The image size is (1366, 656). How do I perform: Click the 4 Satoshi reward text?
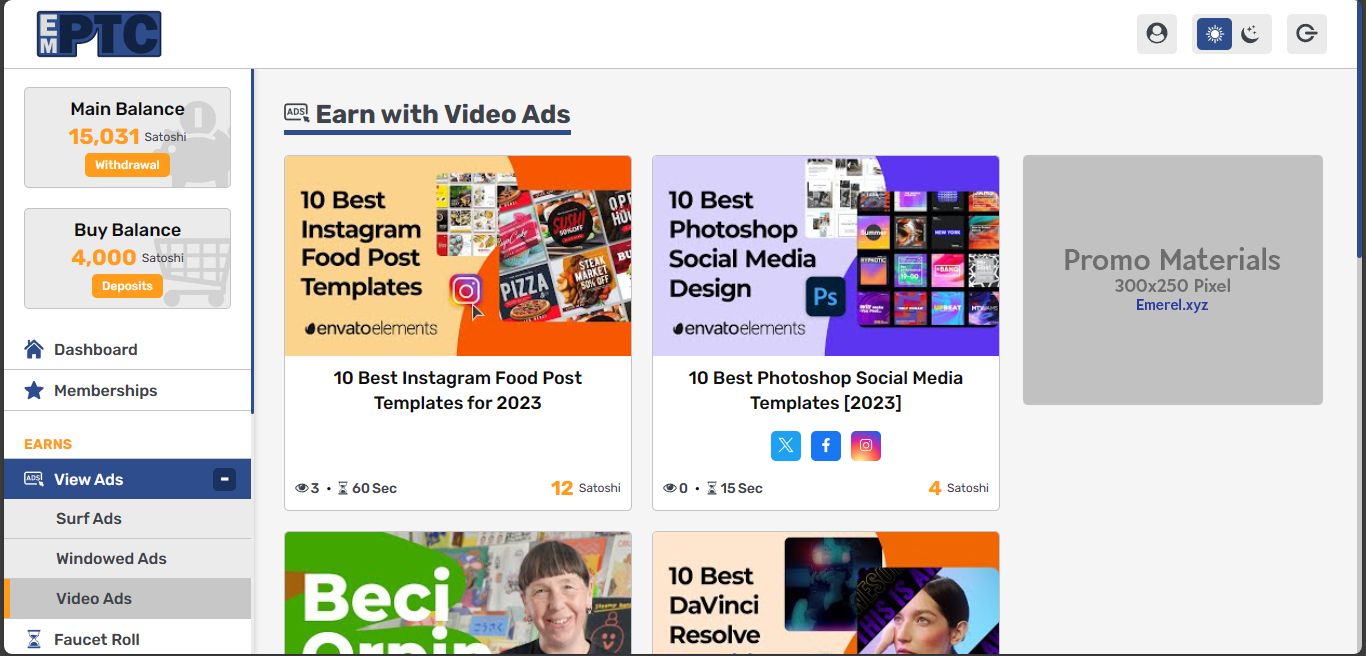(959, 488)
